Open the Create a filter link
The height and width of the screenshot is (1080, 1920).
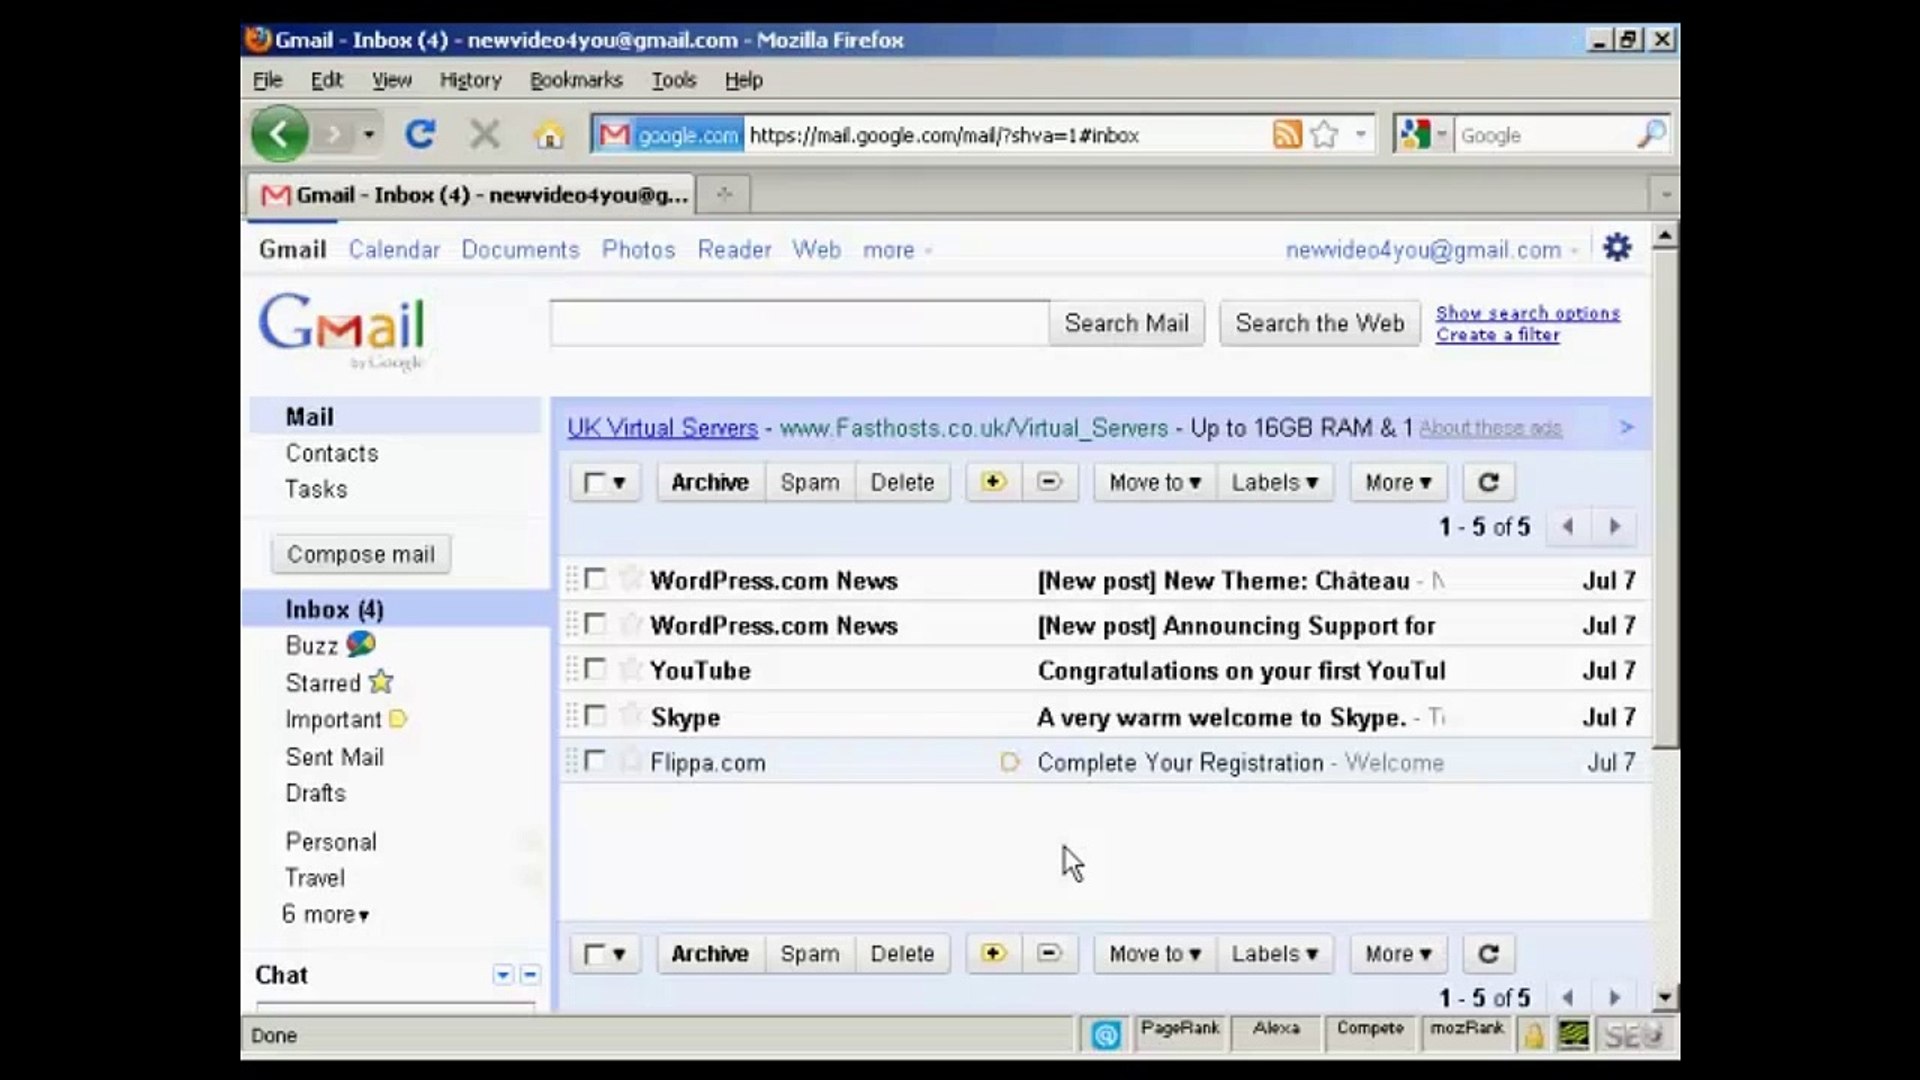(x=1497, y=334)
